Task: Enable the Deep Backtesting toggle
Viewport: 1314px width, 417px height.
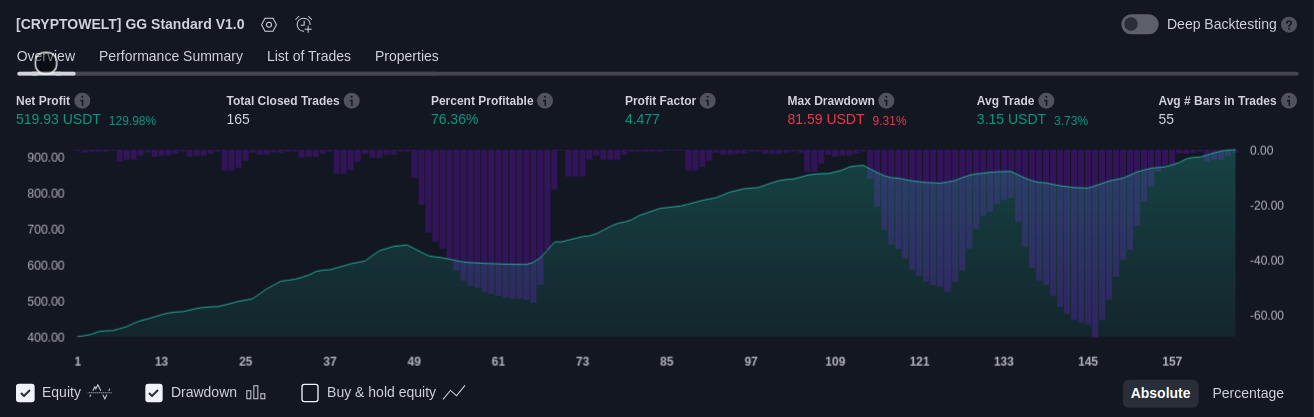Action: pos(1139,24)
